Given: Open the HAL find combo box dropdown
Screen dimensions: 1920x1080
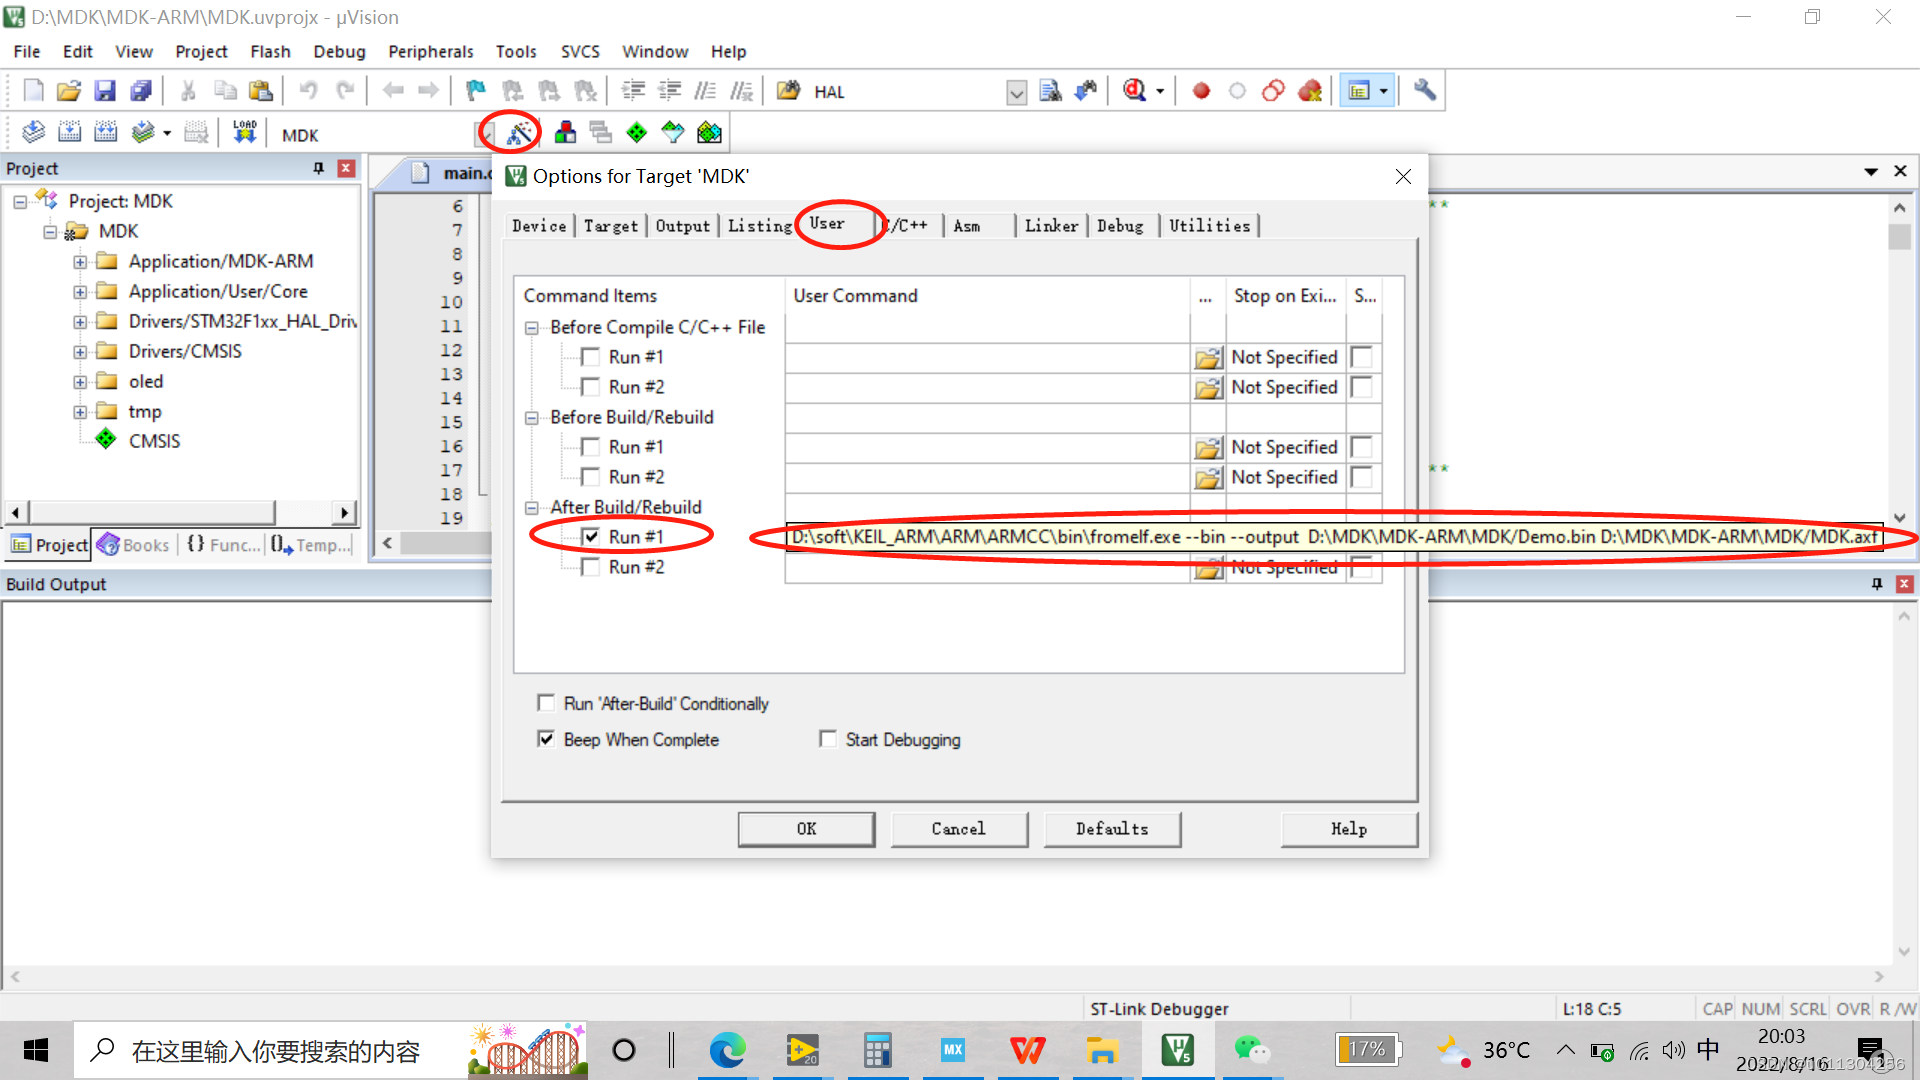Looking at the screenshot, I should (x=1016, y=93).
